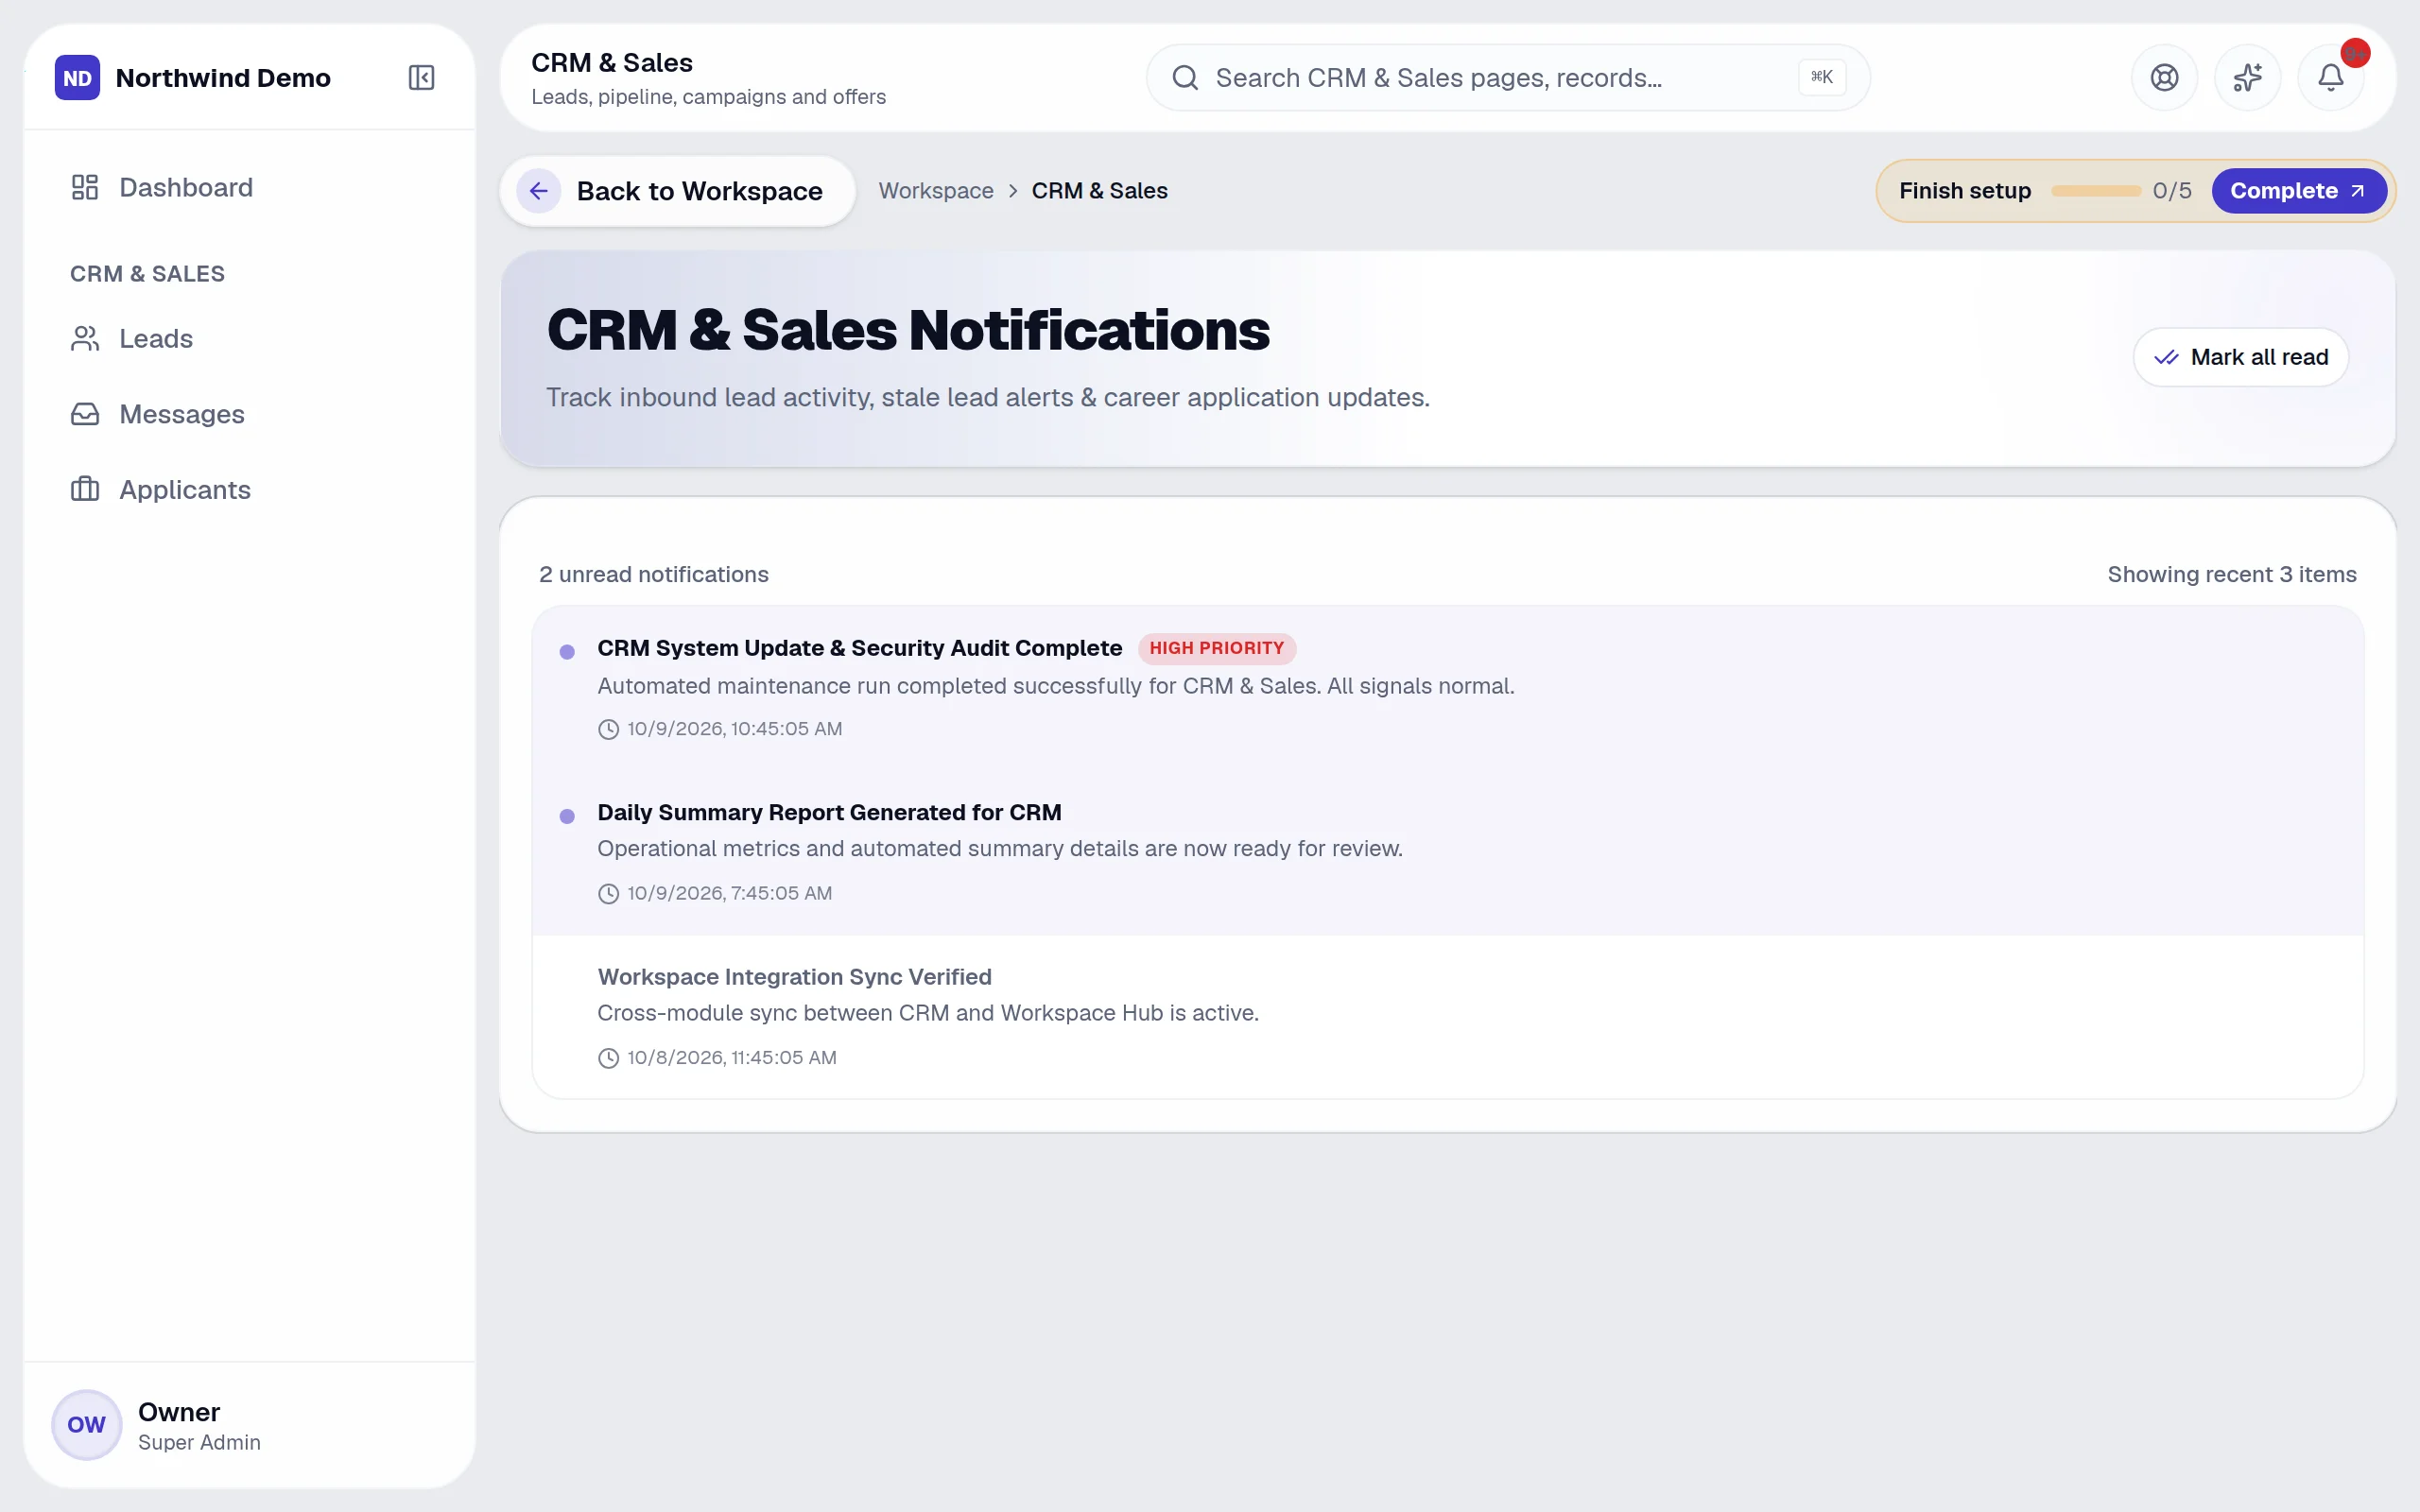The image size is (2420, 1512).
Task: Click Back to Workspace button
Action: pyautogui.click(x=677, y=191)
